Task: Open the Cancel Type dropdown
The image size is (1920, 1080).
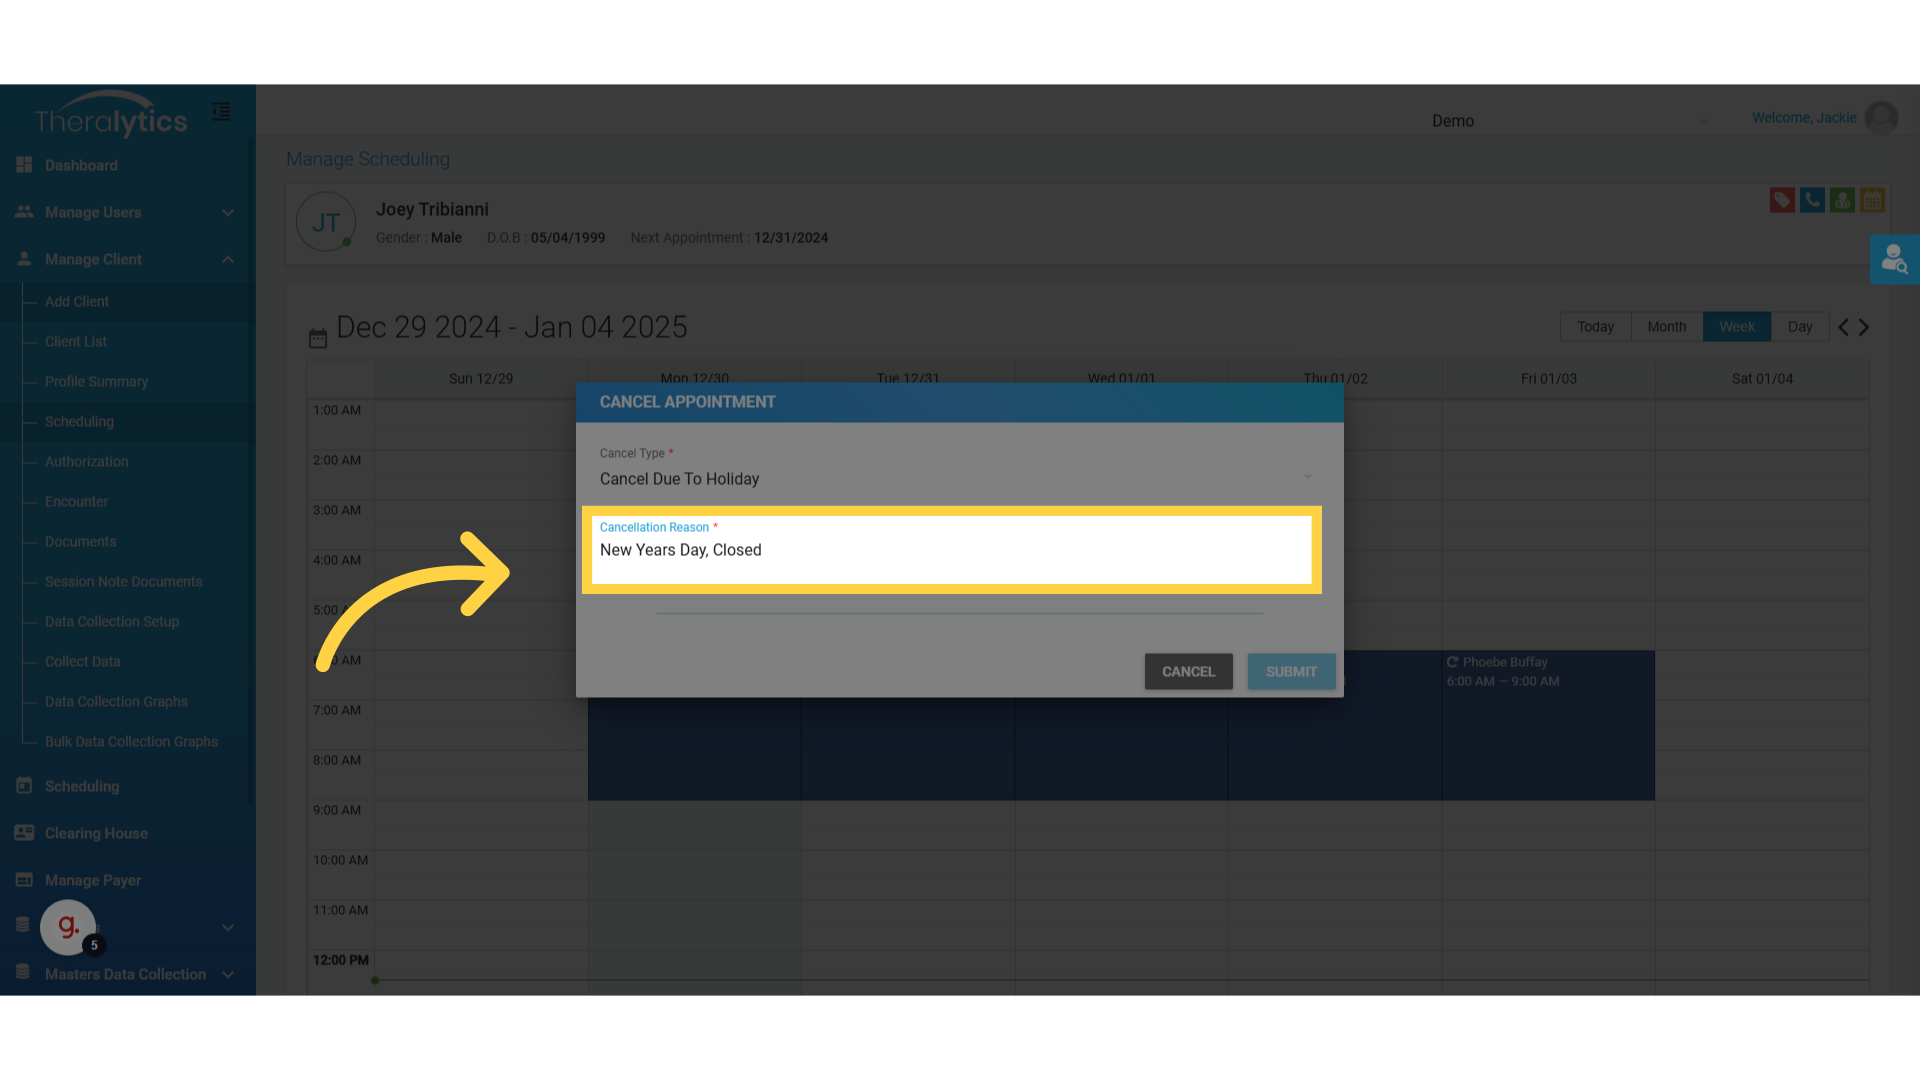Action: click(x=955, y=479)
